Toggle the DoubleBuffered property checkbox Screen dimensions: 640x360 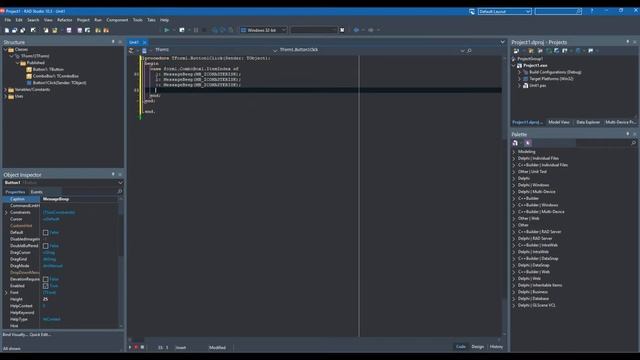[x=46, y=246]
